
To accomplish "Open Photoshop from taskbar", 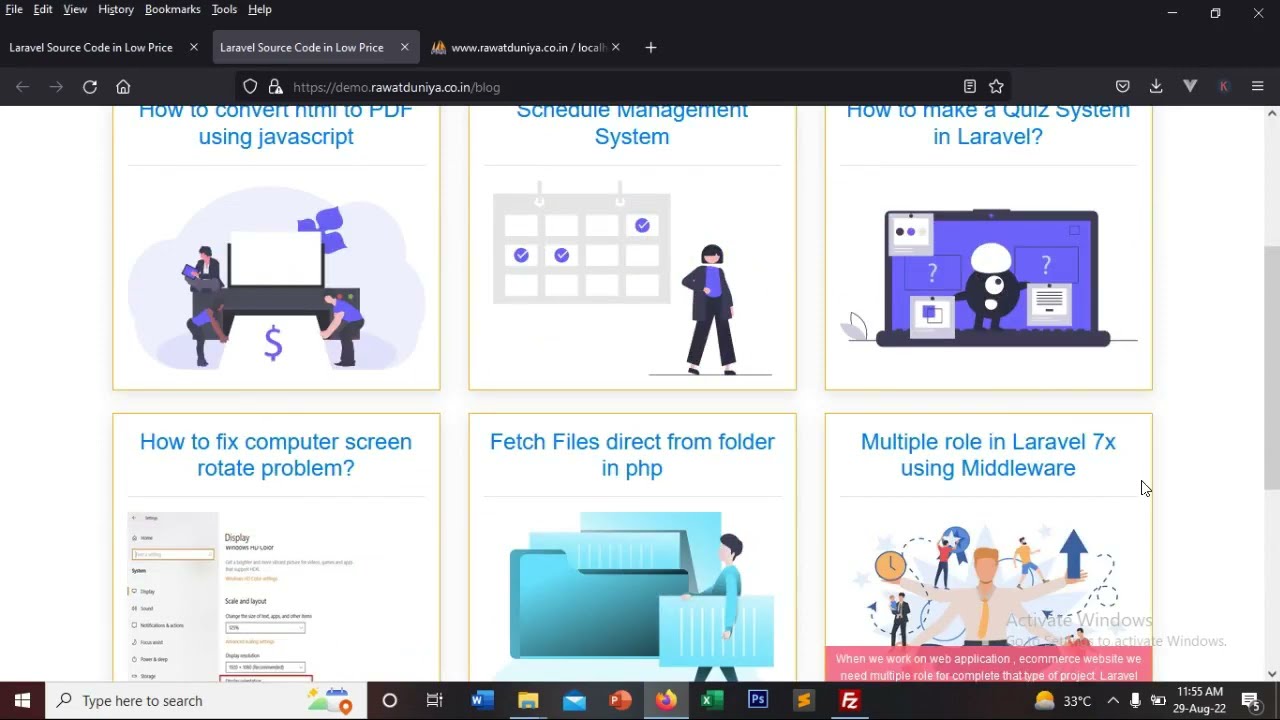I will point(758,700).
